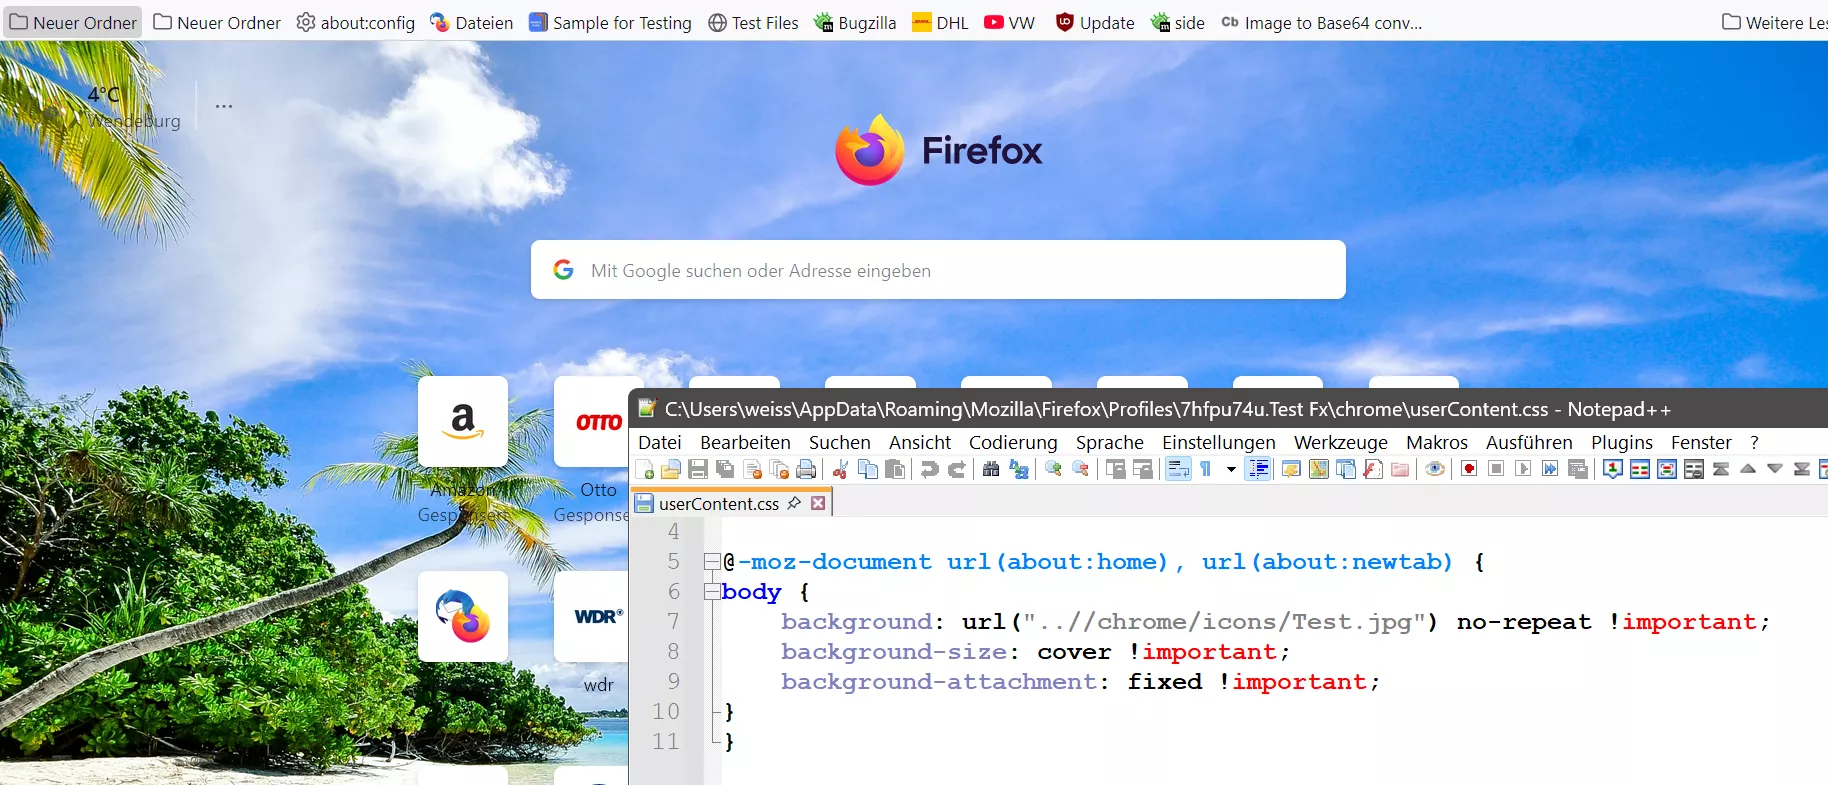Toggle word wrap in the toolbar
This screenshot has width=1828, height=785.
1178,469
